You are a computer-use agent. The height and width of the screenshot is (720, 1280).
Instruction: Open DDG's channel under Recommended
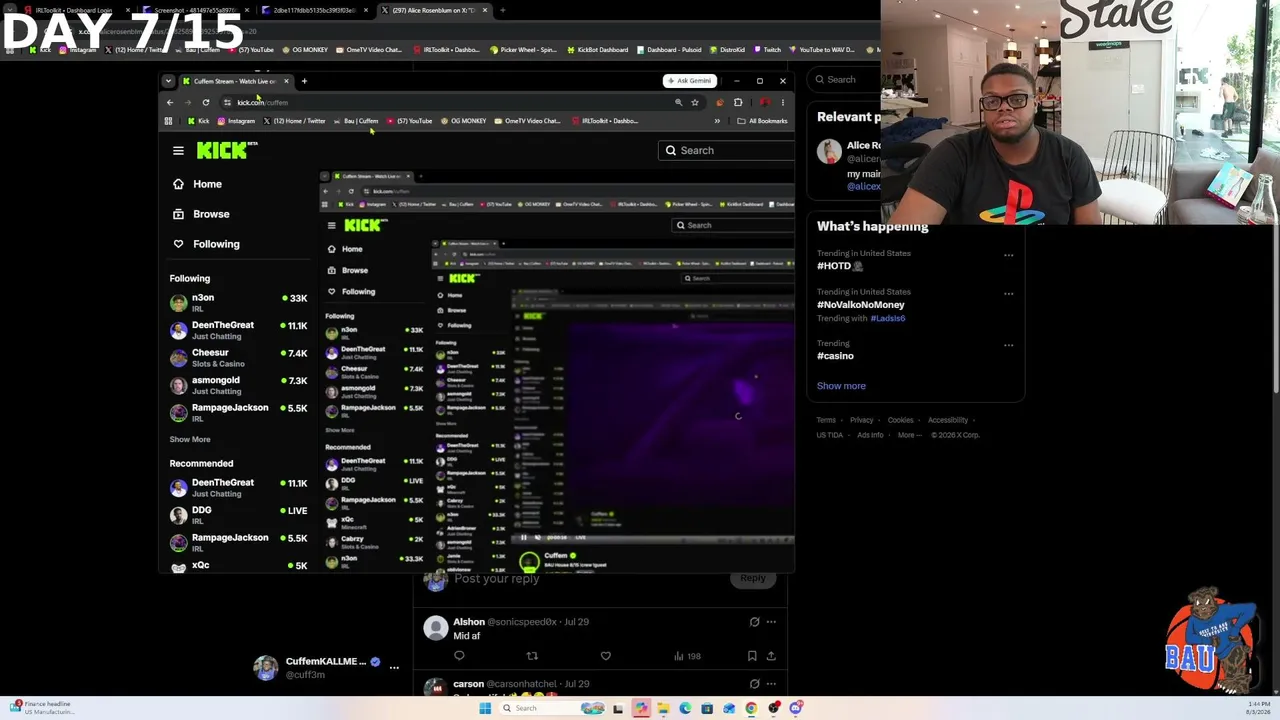[238, 515]
